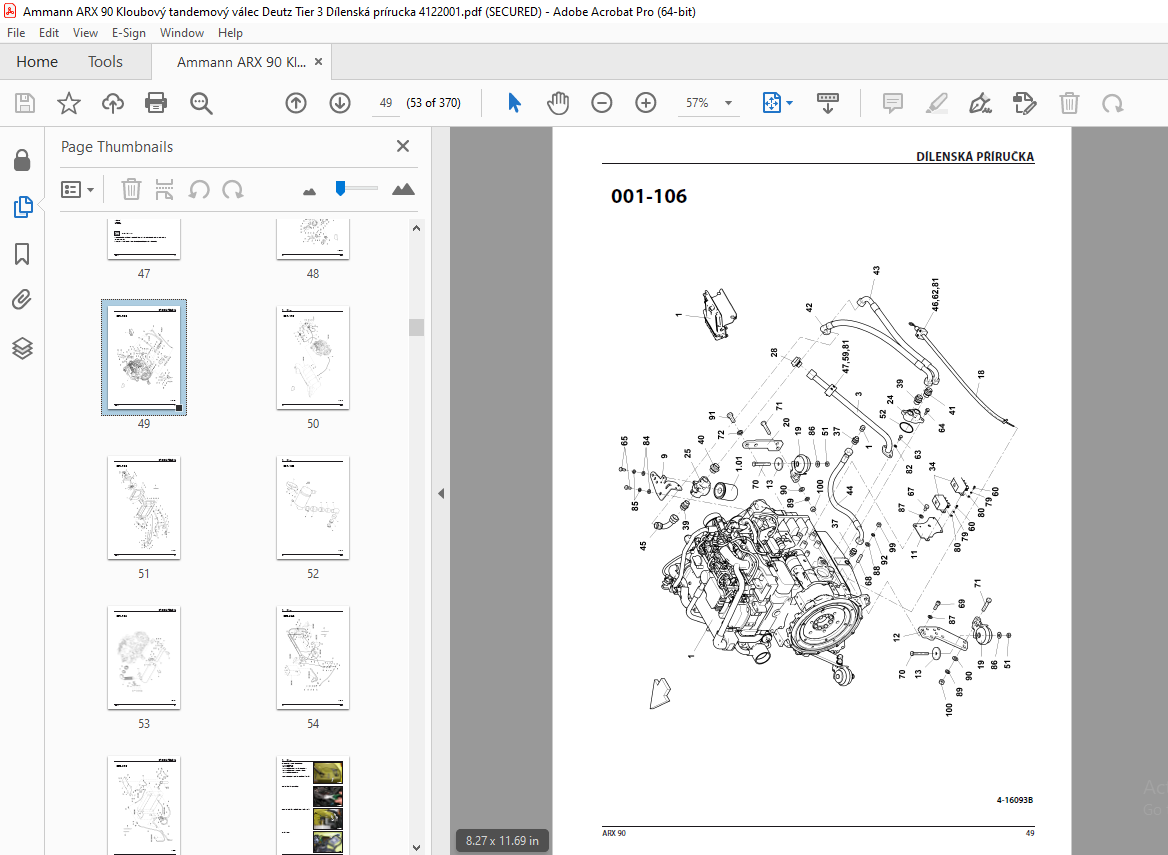This screenshot has height=855, width=1168.
Task: Open the File menu
Action: coord(16,33)
